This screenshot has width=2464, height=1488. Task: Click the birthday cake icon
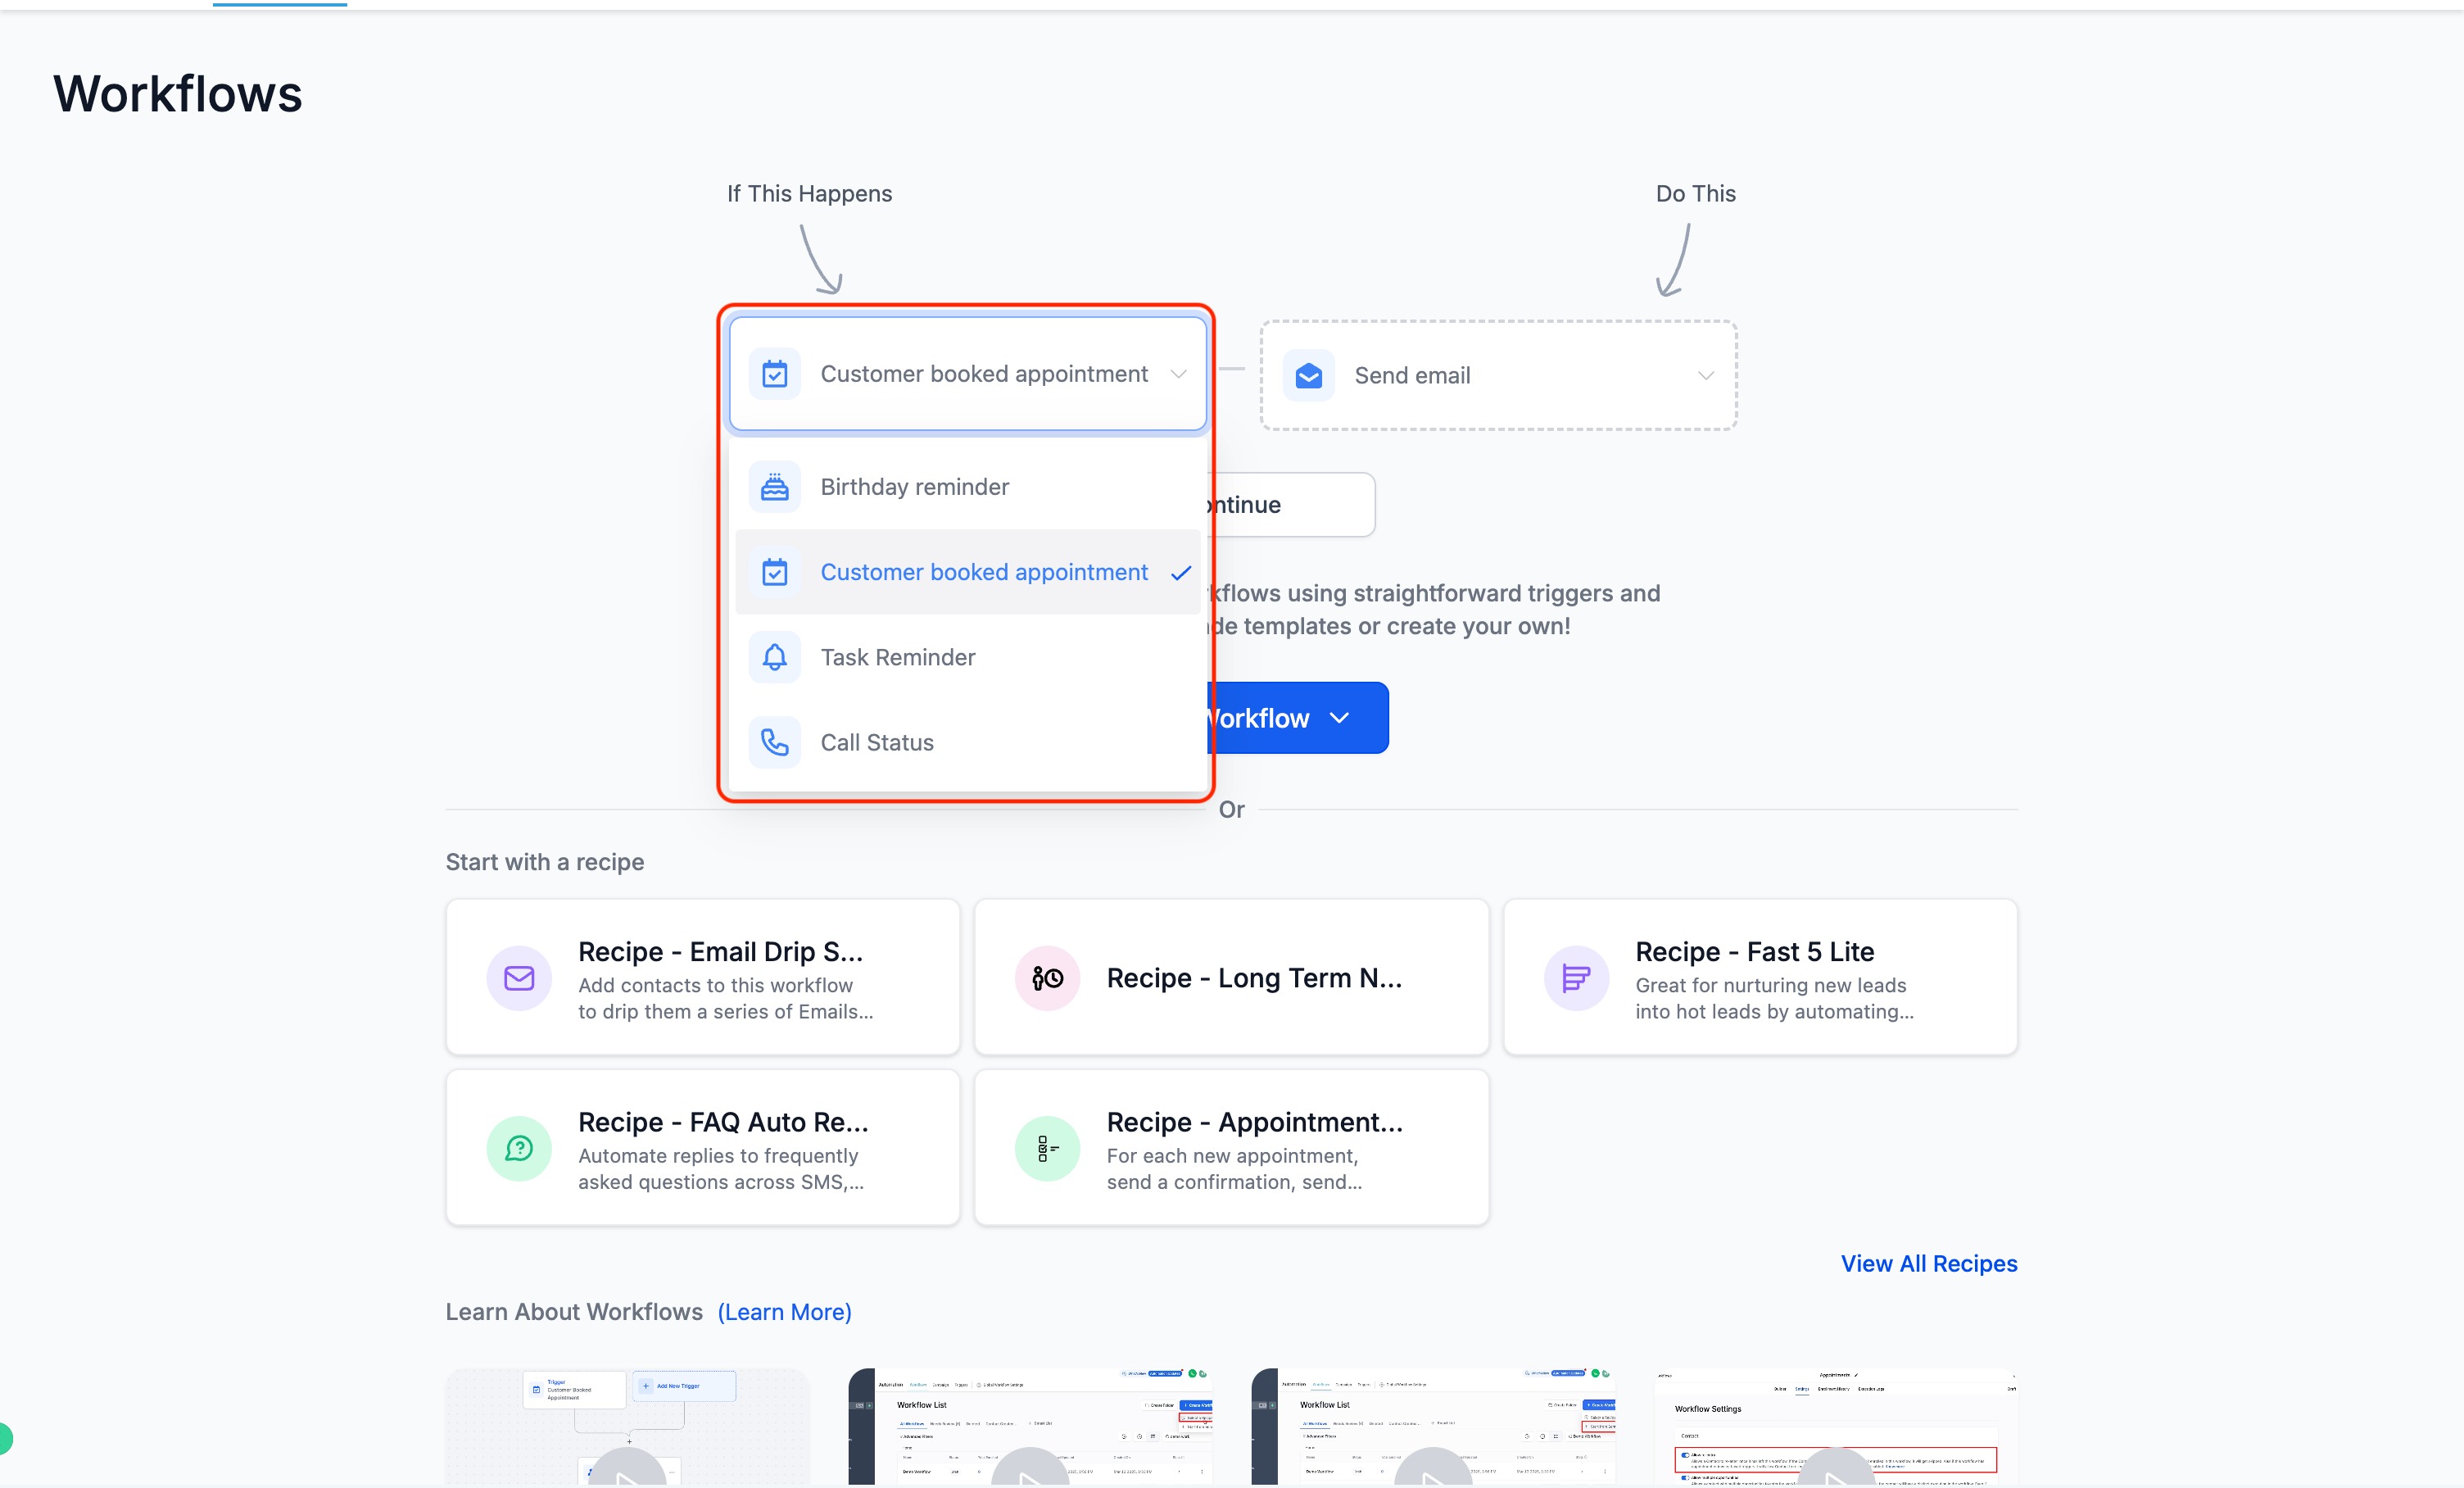click(x=774, y=487)
